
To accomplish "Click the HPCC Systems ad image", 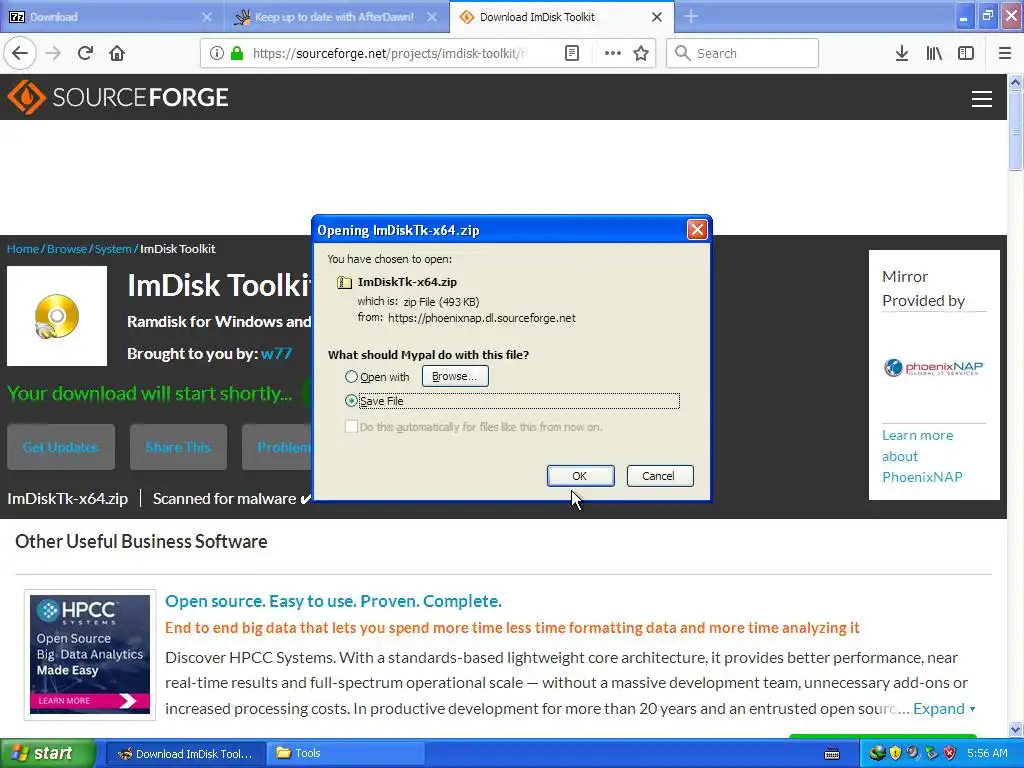I will click(90, 654).
